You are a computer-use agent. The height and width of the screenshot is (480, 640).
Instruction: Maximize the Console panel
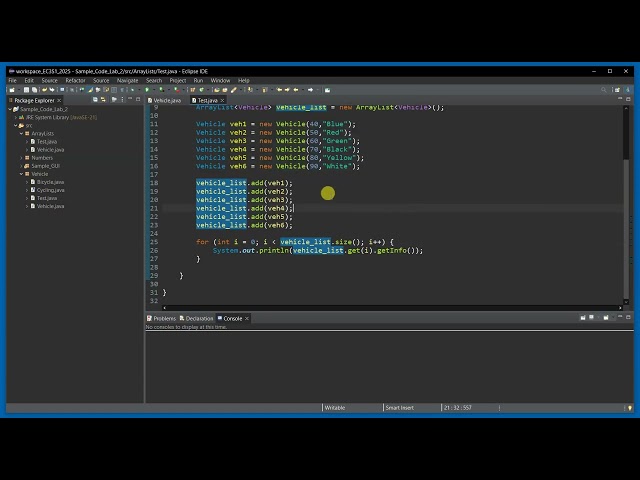click(628, 317)
